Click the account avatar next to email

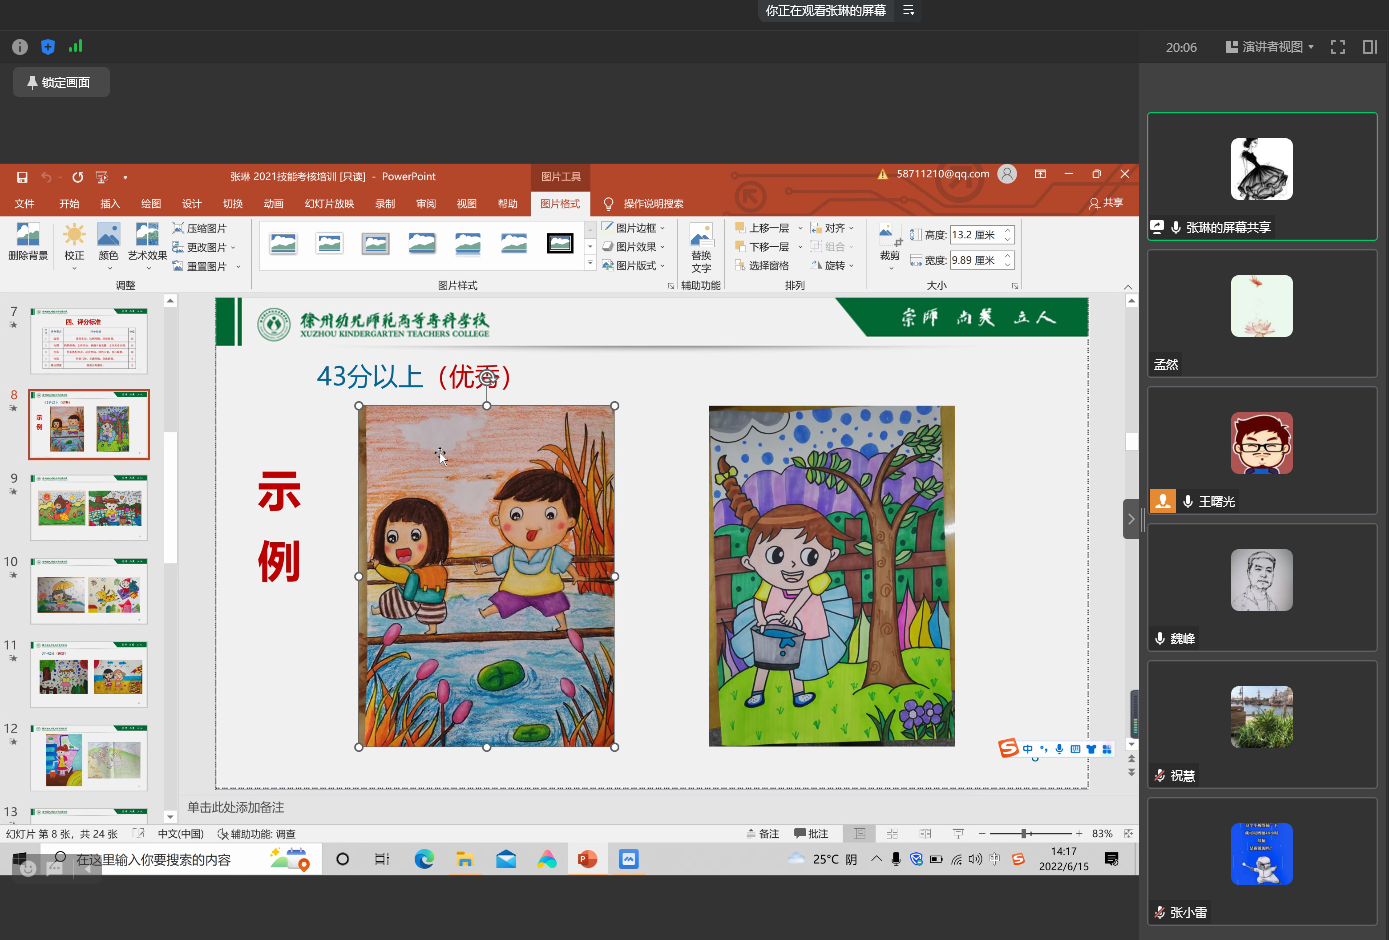pyautogui.click(x=1007, y=174)
